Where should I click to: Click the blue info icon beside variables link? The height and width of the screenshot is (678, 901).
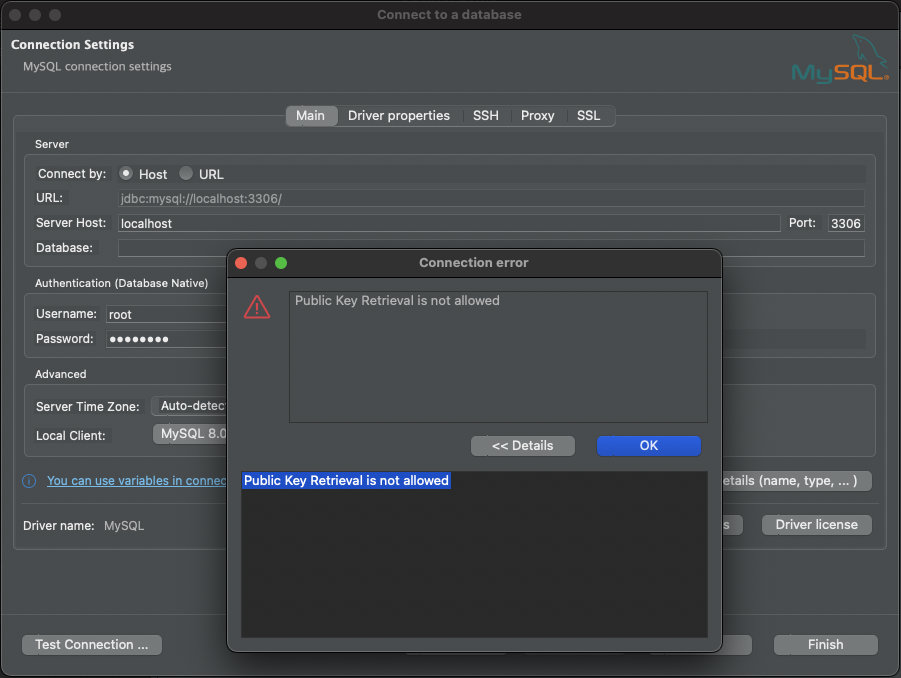[x=29, y=481]
